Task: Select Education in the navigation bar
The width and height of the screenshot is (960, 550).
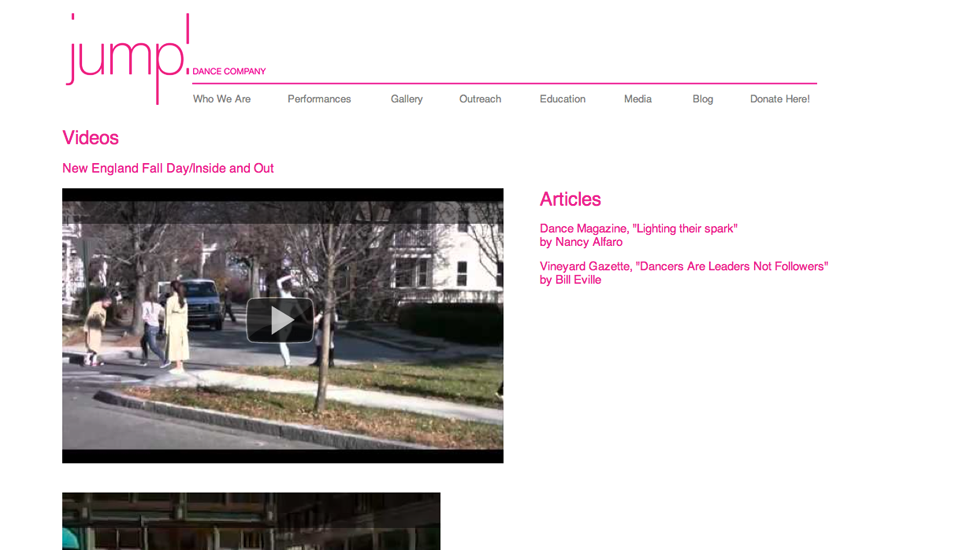Action: [x=562, y=99]
